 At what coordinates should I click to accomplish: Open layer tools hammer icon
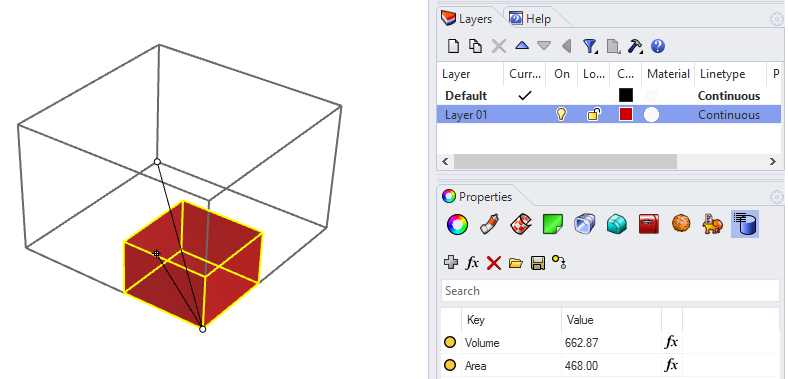tap(635, 46)
